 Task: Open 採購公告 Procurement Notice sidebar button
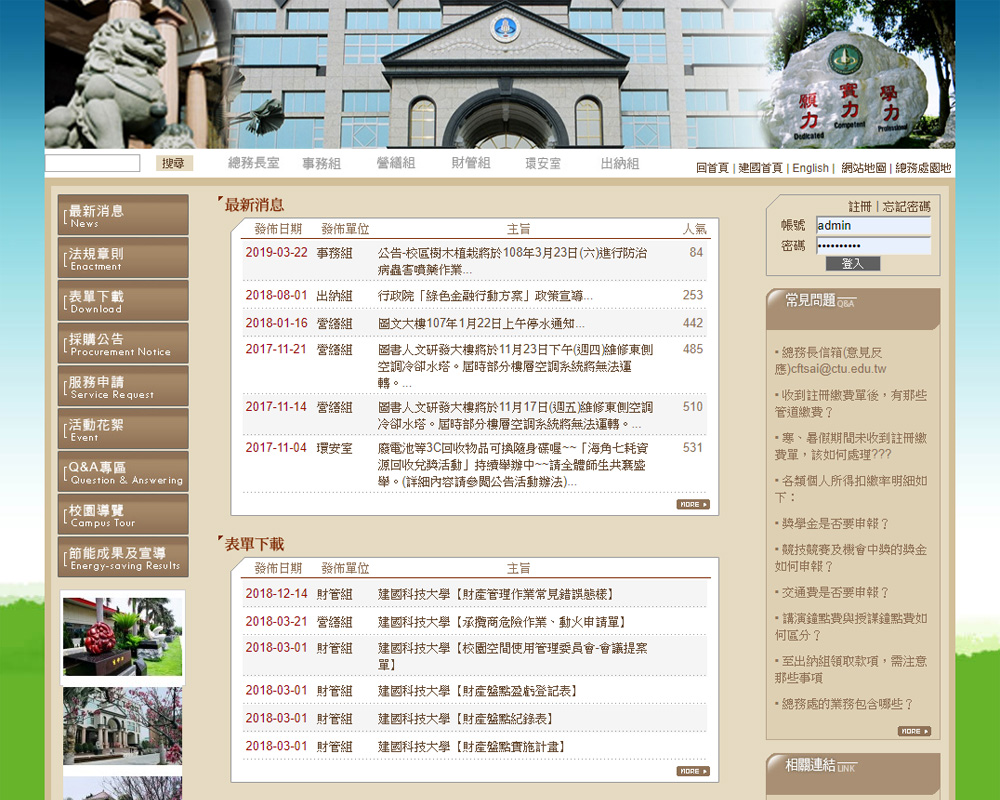click(x=123, y=343)
